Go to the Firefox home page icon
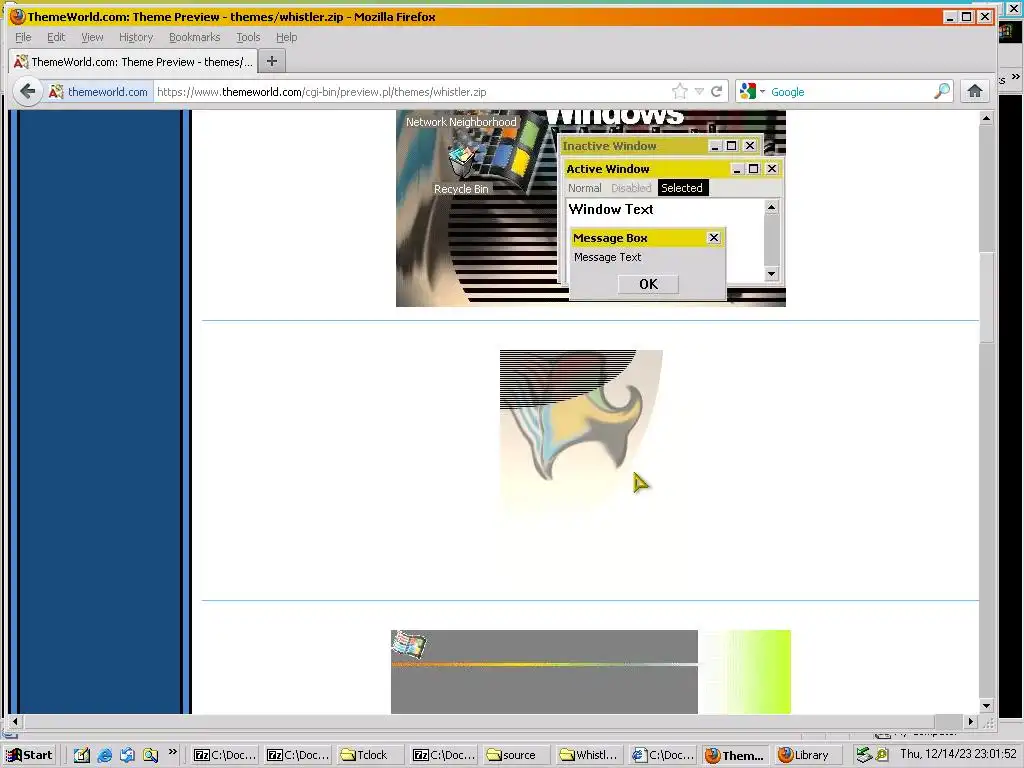This screenshot has height=768, width=1024. point(974,91)
